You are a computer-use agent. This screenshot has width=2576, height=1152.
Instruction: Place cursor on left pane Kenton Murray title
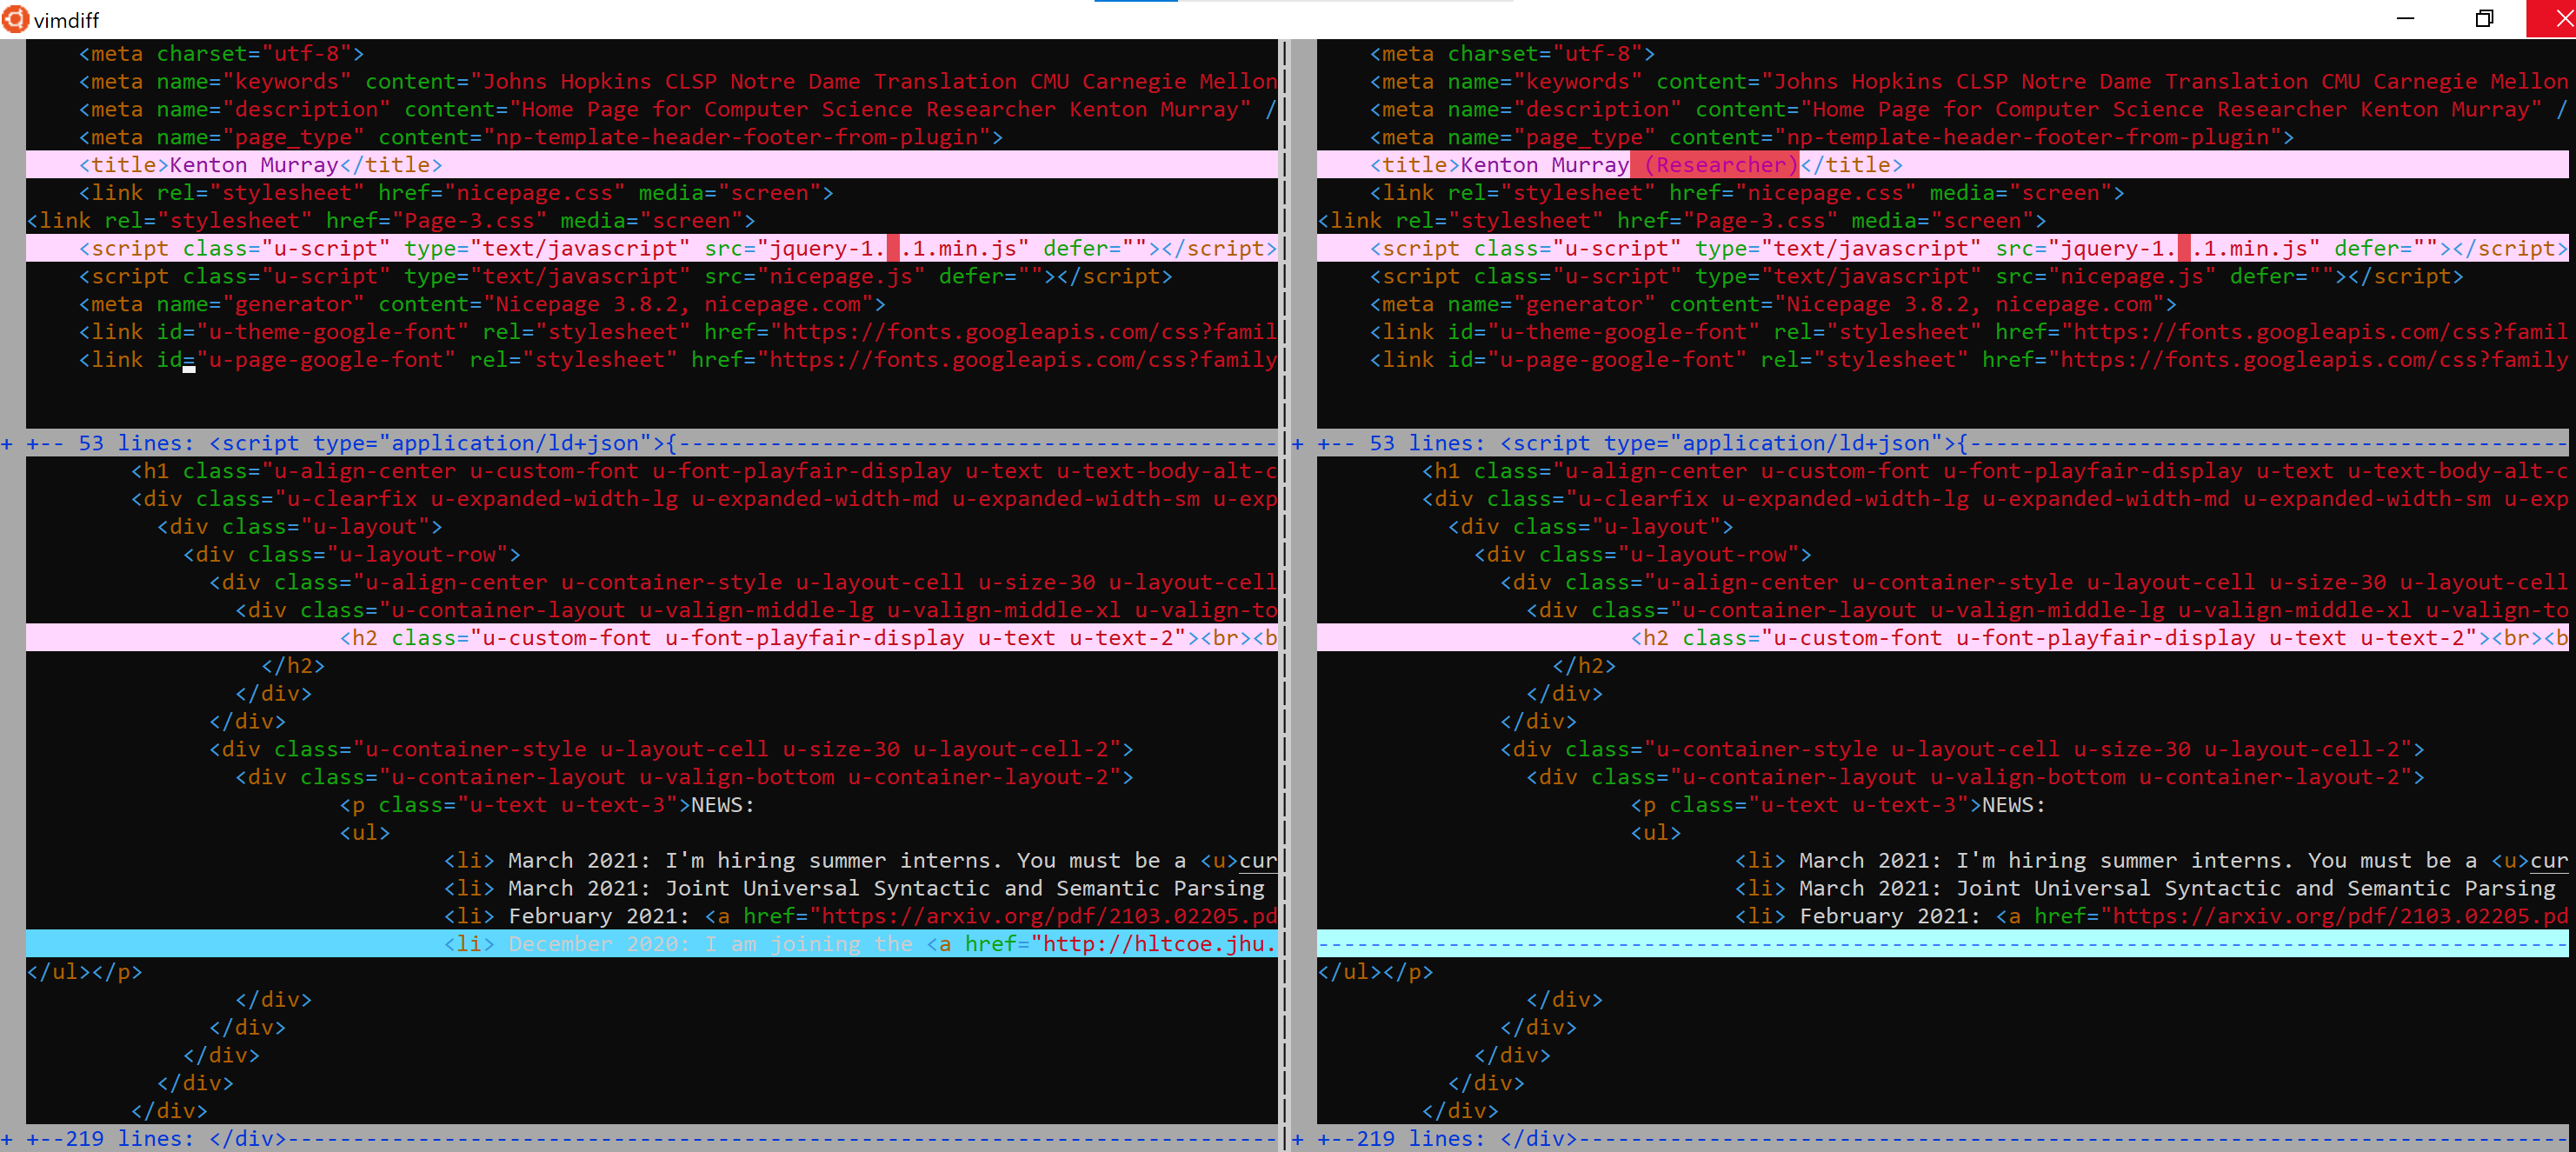coord(253,165)
